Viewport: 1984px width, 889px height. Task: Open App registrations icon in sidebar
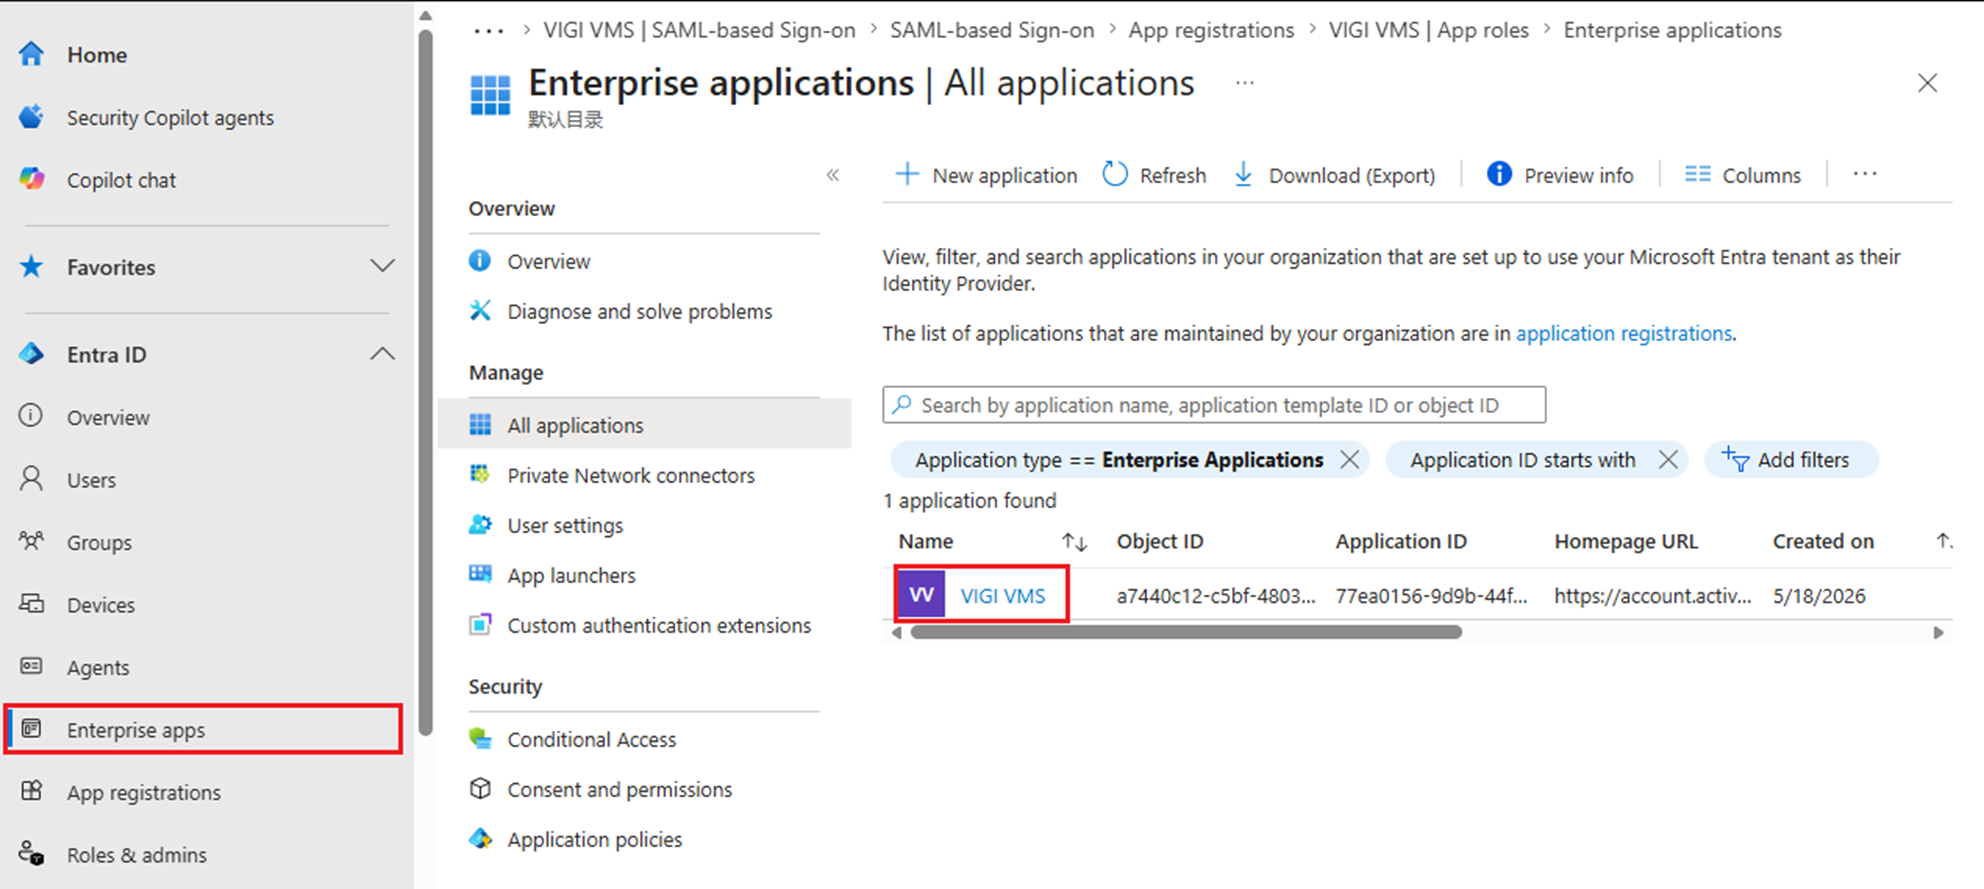click(x=32, y=791)
